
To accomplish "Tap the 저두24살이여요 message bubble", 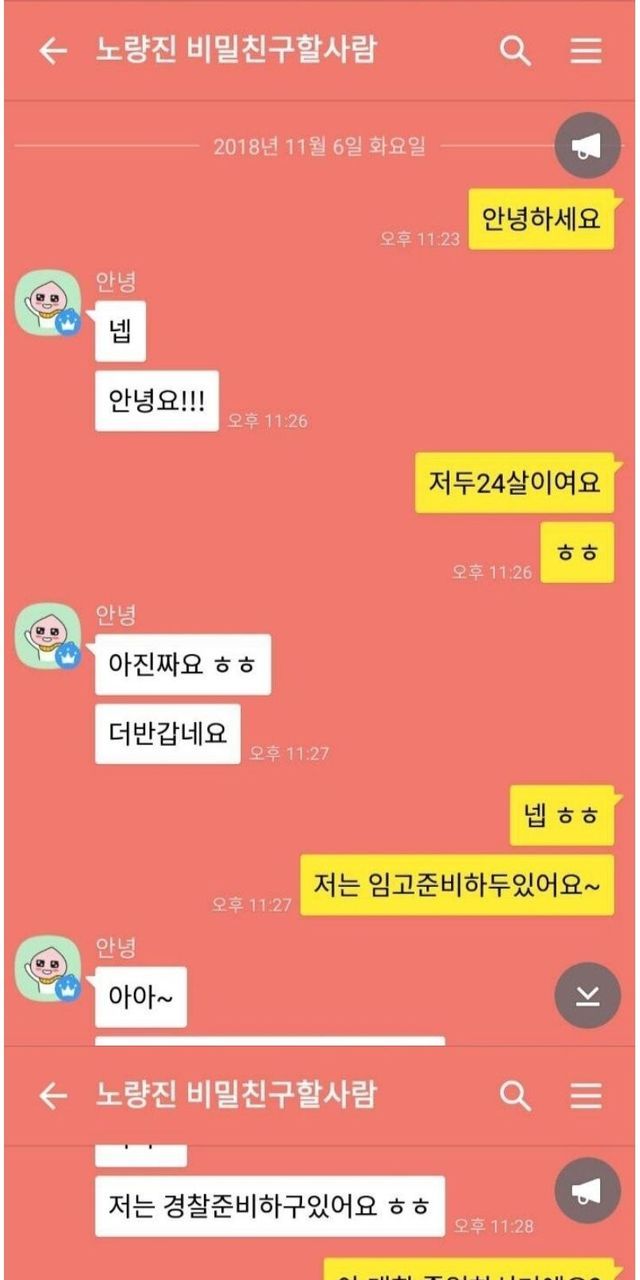I will click(514, 483).
